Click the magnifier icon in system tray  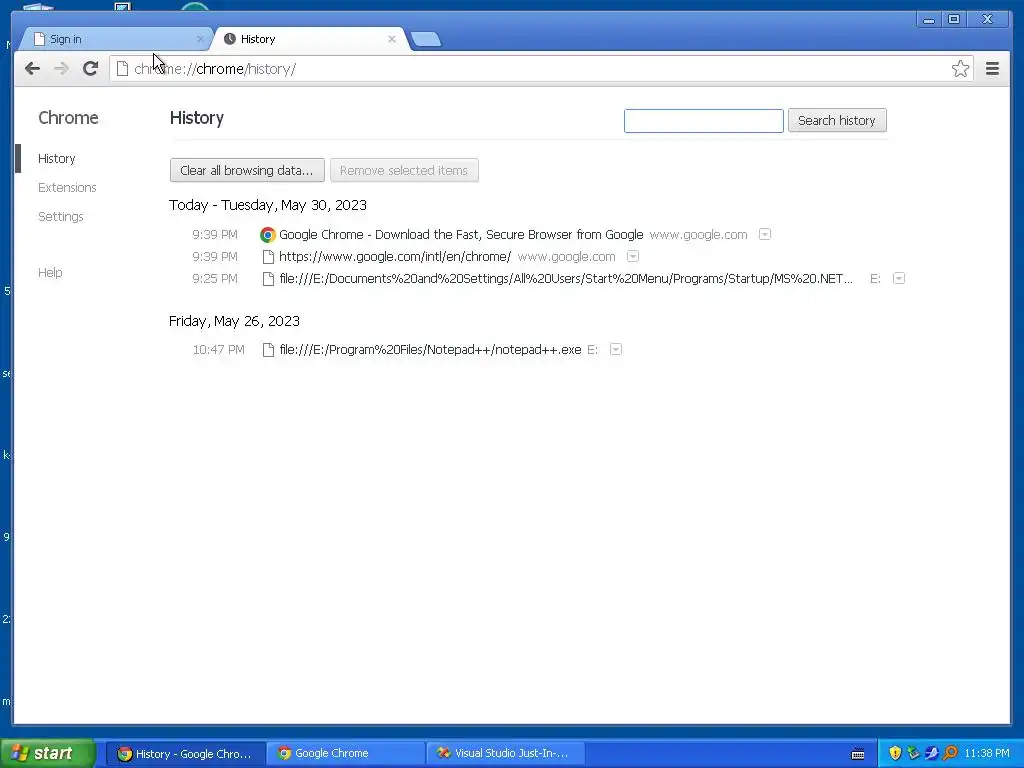click(950, 753)
